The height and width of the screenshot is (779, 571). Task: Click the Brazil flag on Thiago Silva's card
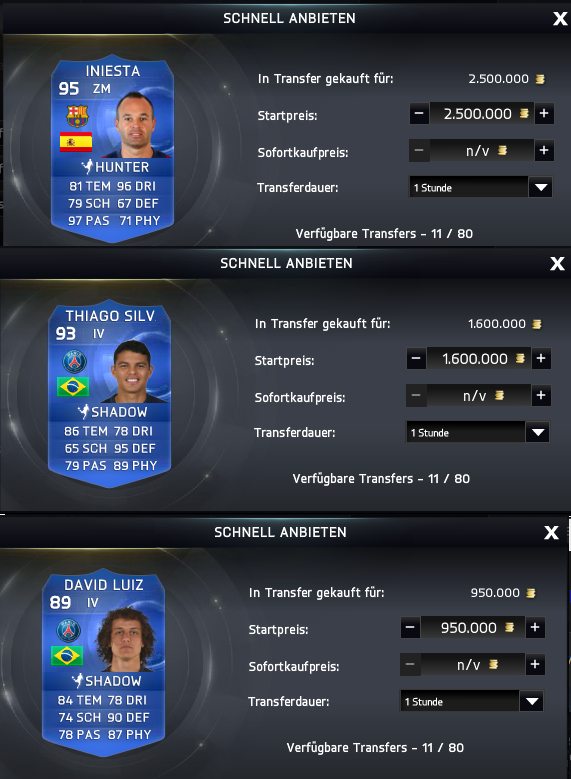click(x=73, y=387)
